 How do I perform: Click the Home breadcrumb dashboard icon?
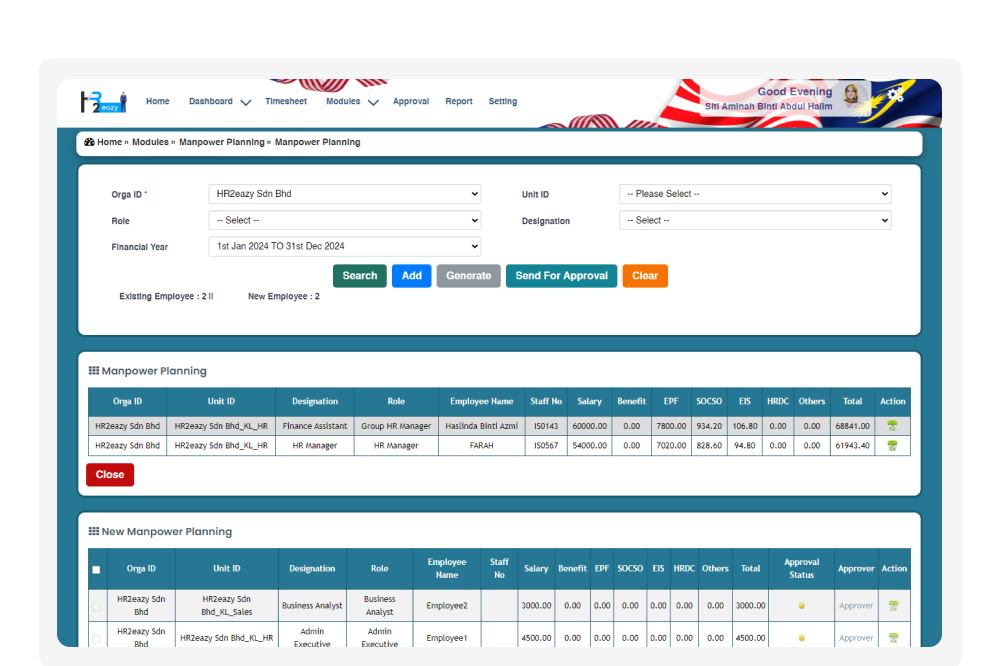(89, 143)
